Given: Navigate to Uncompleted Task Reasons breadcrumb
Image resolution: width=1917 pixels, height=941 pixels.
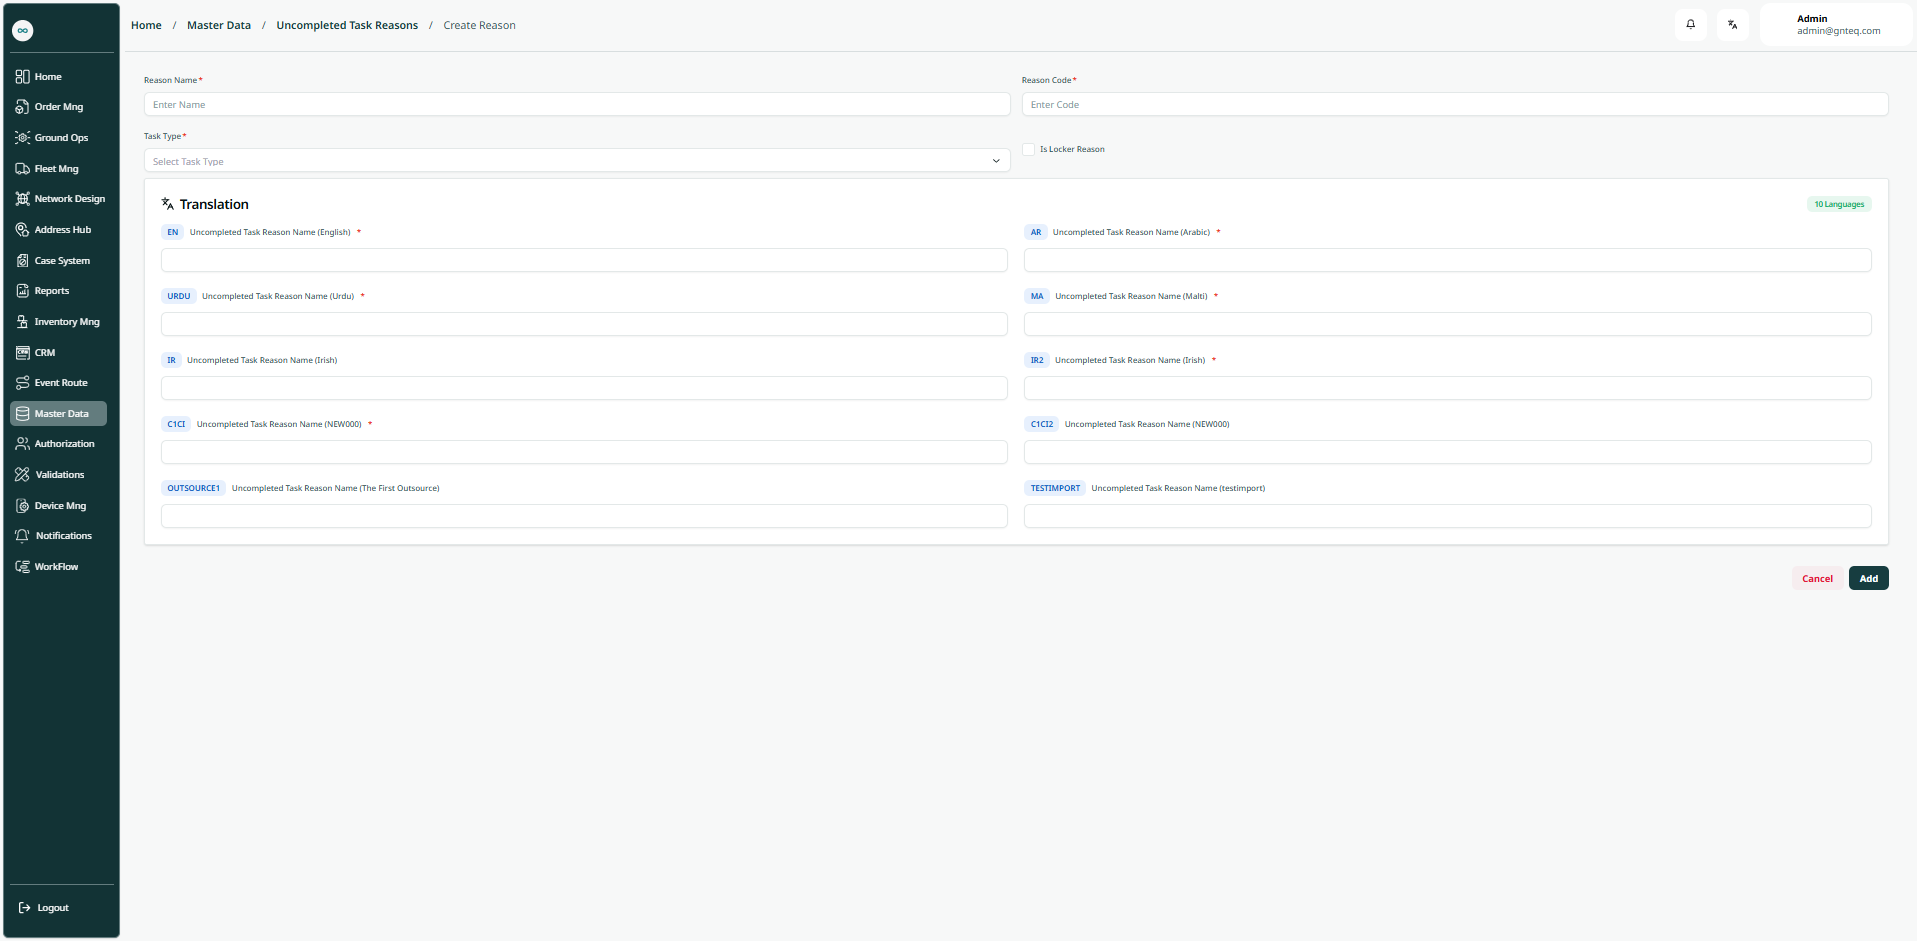Looking at the screenshot, I should click(347, 26).
